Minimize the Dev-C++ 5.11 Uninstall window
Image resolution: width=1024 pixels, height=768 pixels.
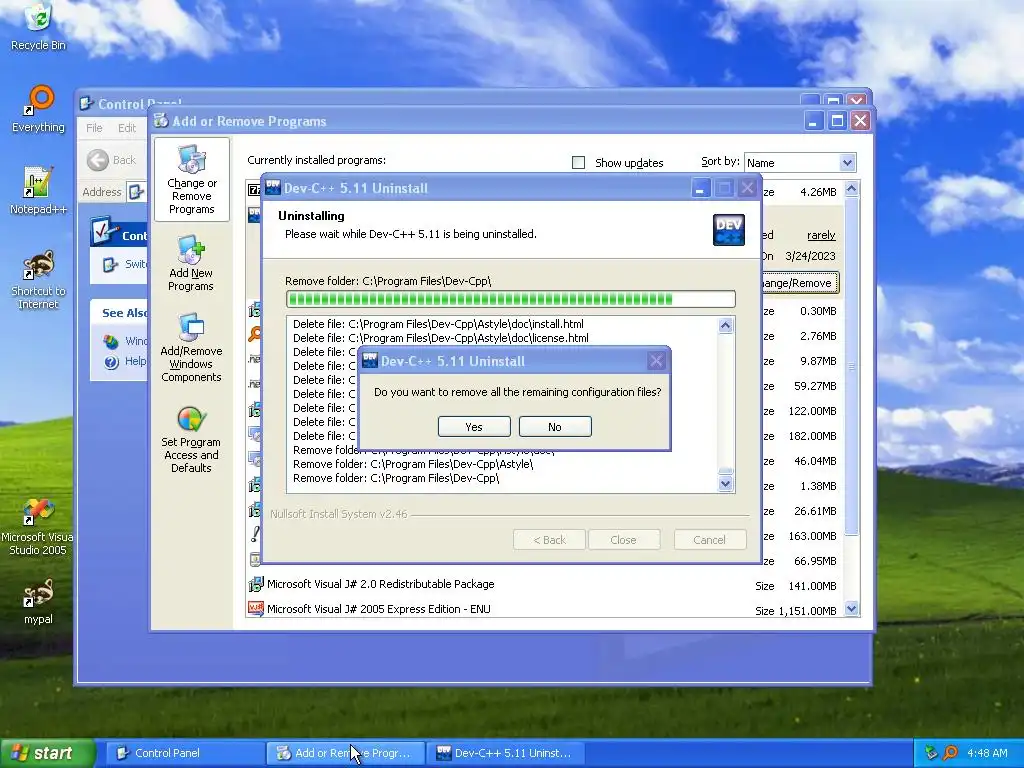pyautogui.click(x=700, y=189)
